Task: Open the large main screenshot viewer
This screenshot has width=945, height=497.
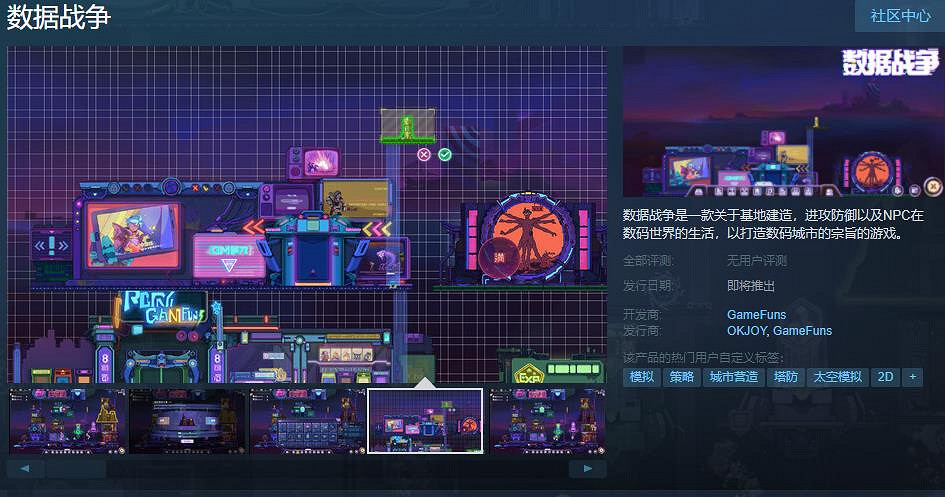Action: click(307, 214)
